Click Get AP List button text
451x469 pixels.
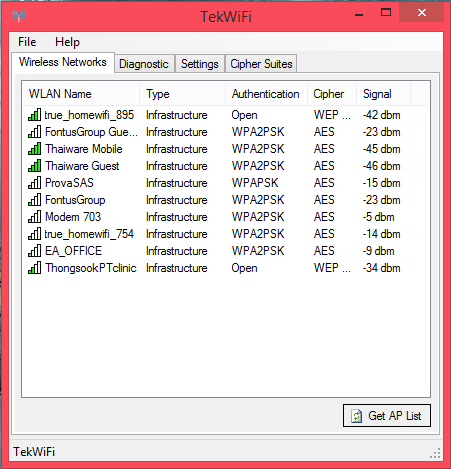pyautogui.click(x=395, y=416)
